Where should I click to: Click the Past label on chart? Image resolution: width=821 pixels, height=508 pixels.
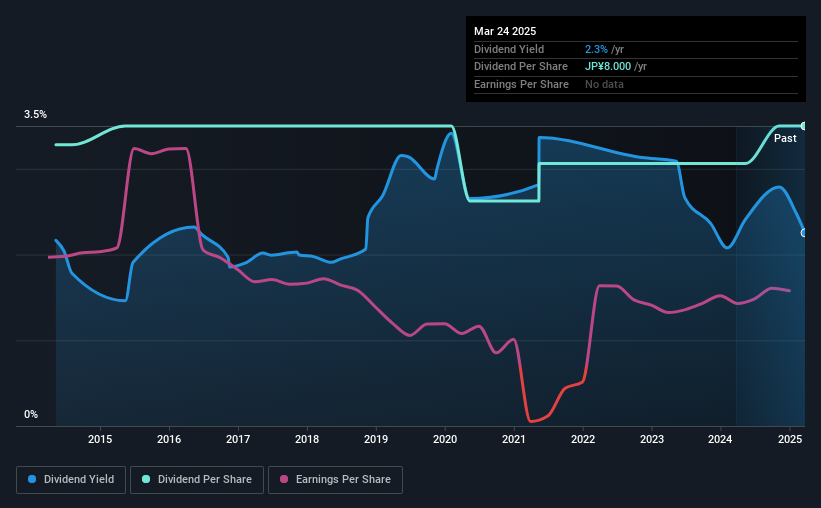[x=785, y=138]
